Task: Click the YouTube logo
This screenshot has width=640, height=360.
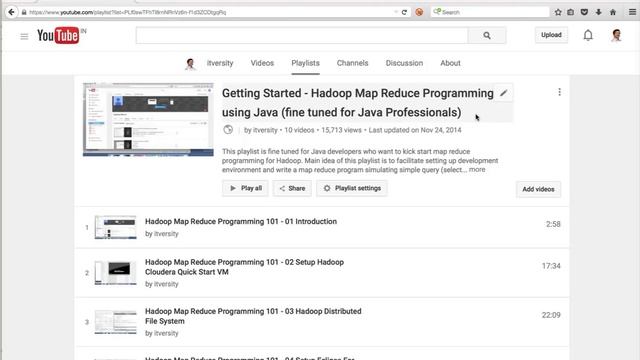Action: coord(58,36)
